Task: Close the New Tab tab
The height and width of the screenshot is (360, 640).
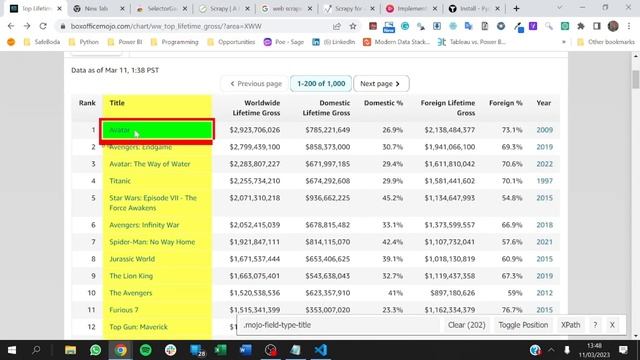Action: 122,8
